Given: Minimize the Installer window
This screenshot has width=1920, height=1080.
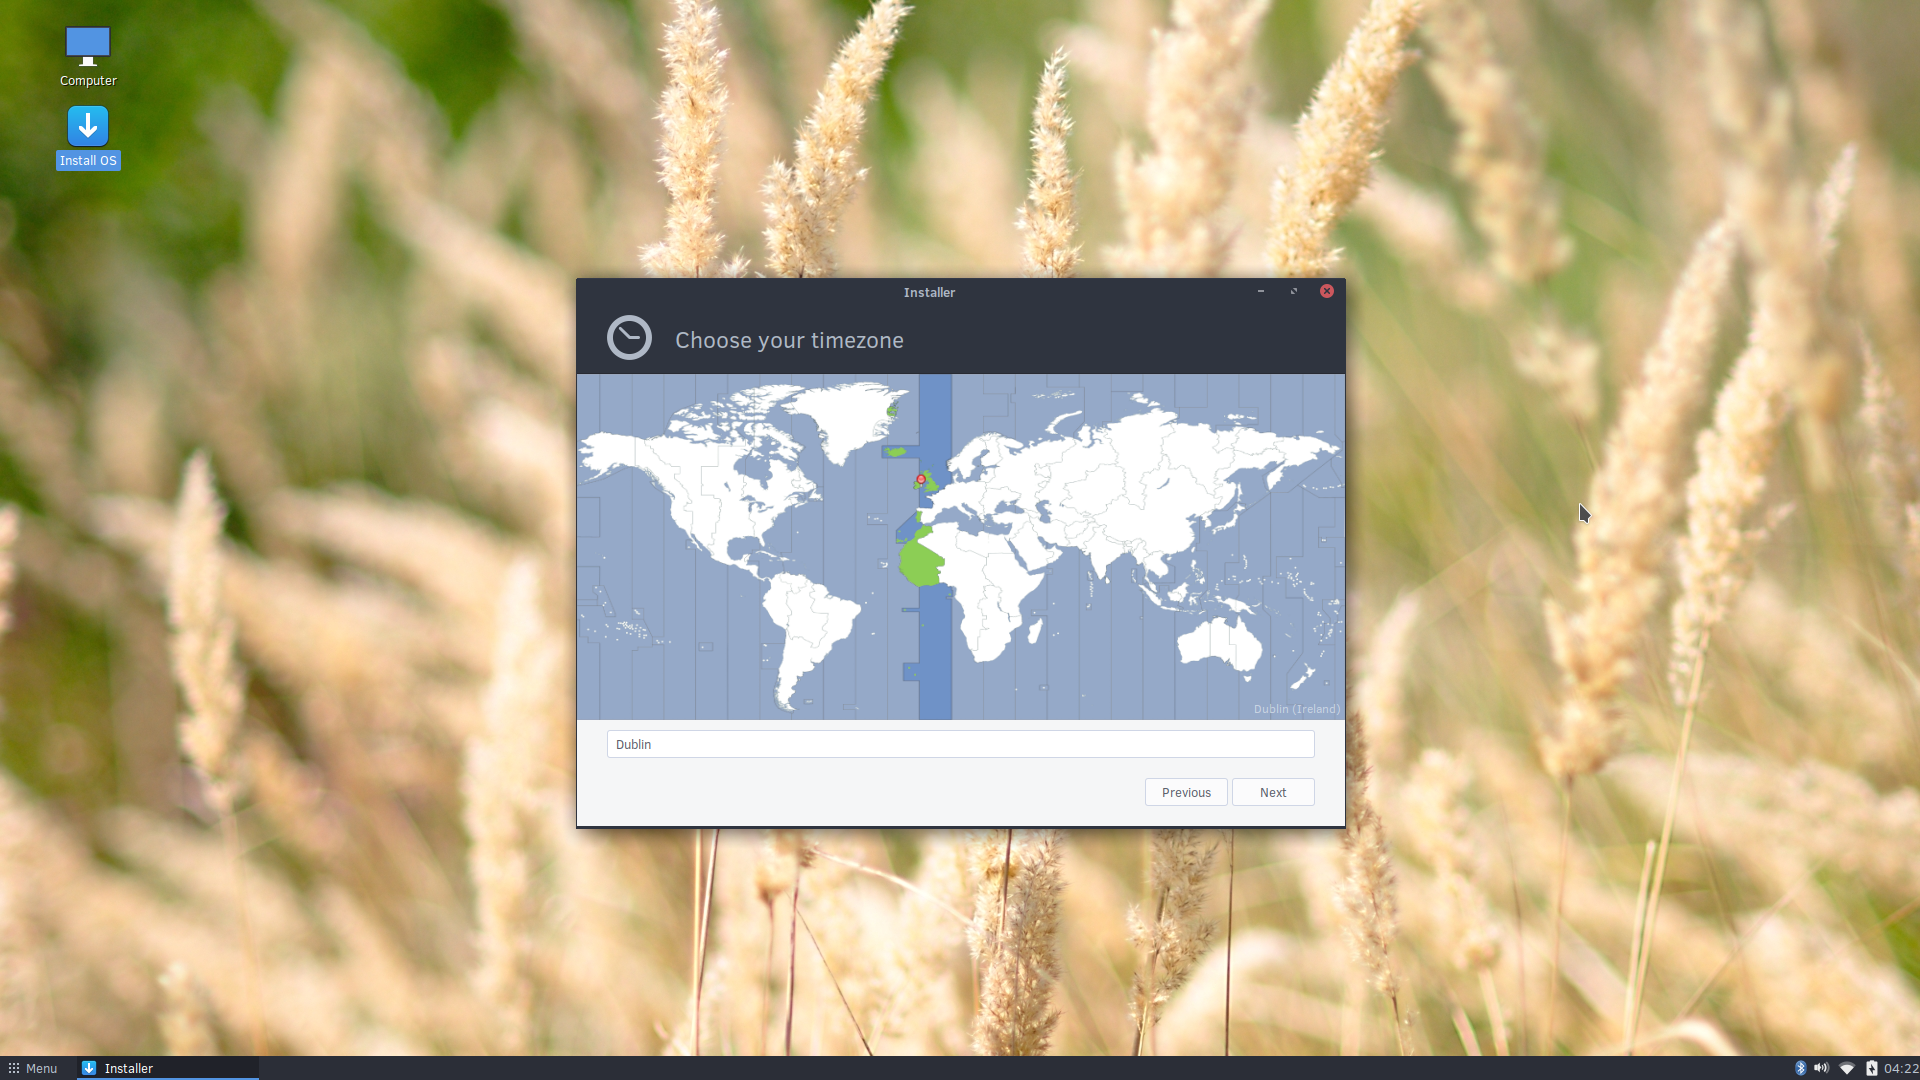Looking at the screenshot, I should tap(1261, 291).
